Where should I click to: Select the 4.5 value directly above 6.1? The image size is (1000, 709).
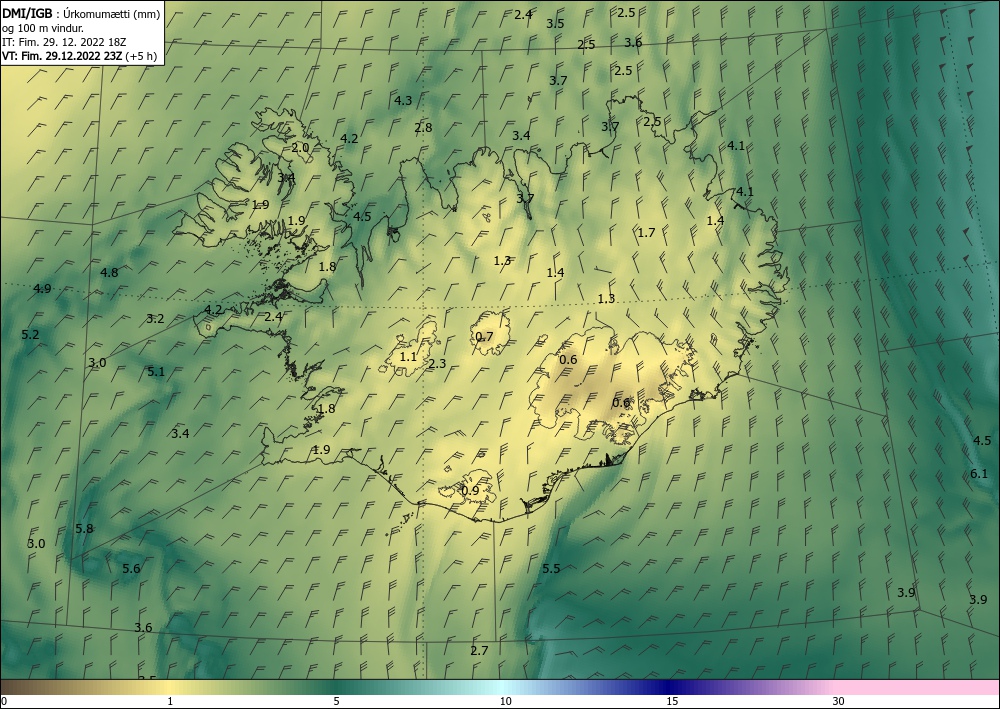coord(982,441)
